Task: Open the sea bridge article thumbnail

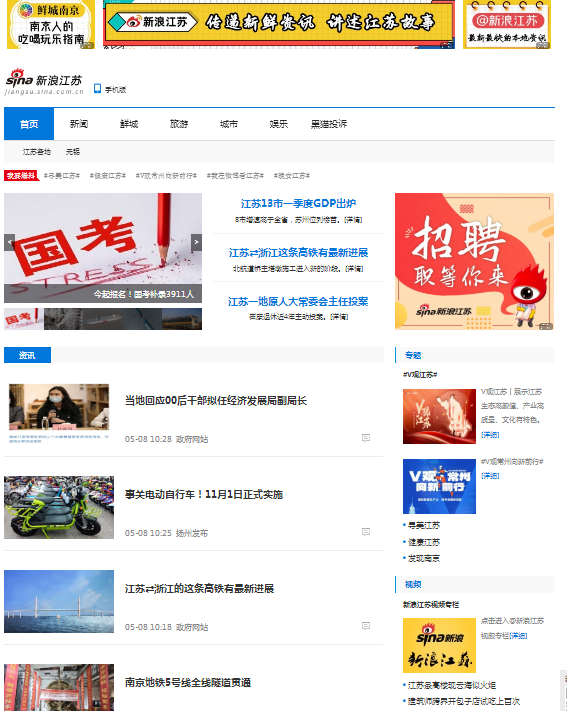Action: (59, 601)
